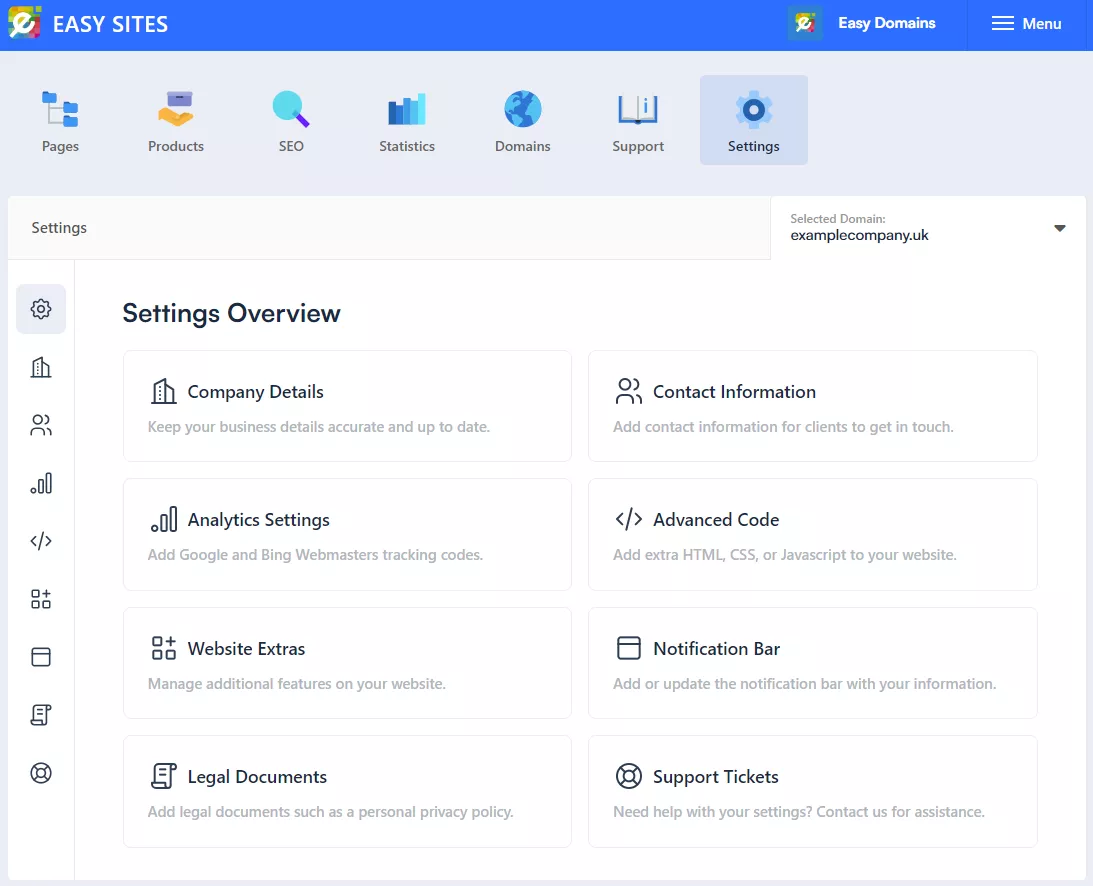1093x886 pixels.
Task: Click the Advanced Code sidebar icon
Action: coord(40,541)
